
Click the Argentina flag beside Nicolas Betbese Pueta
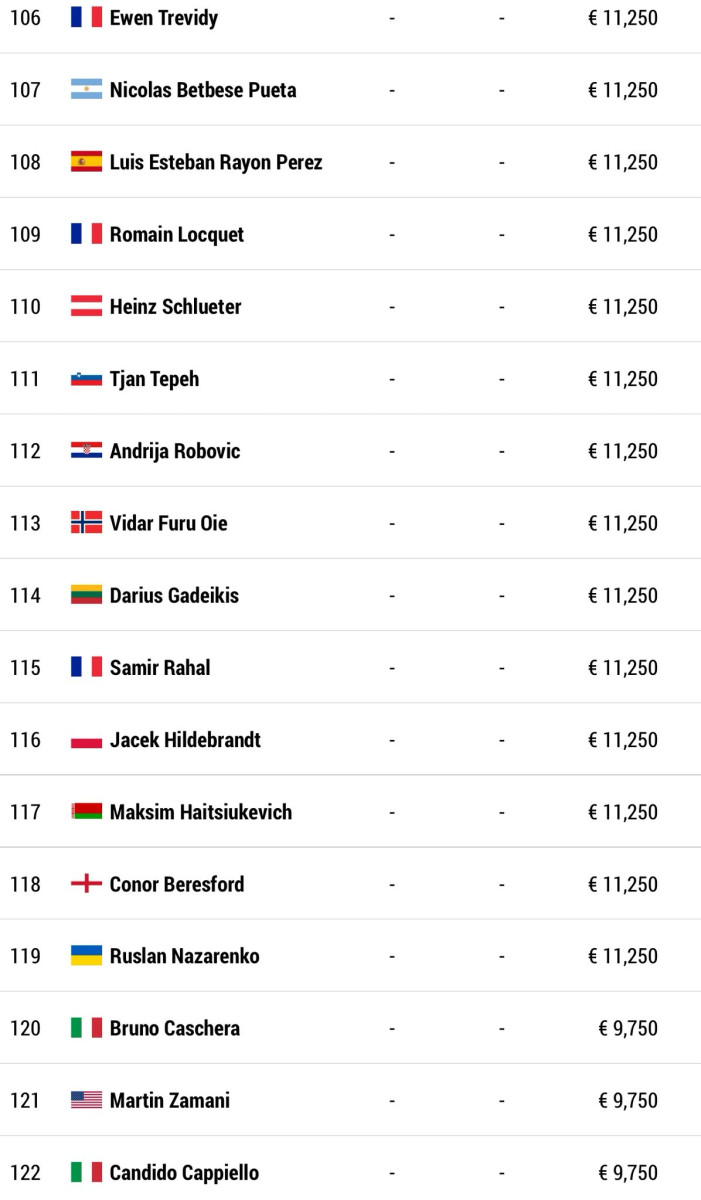(x=86, y=90)
